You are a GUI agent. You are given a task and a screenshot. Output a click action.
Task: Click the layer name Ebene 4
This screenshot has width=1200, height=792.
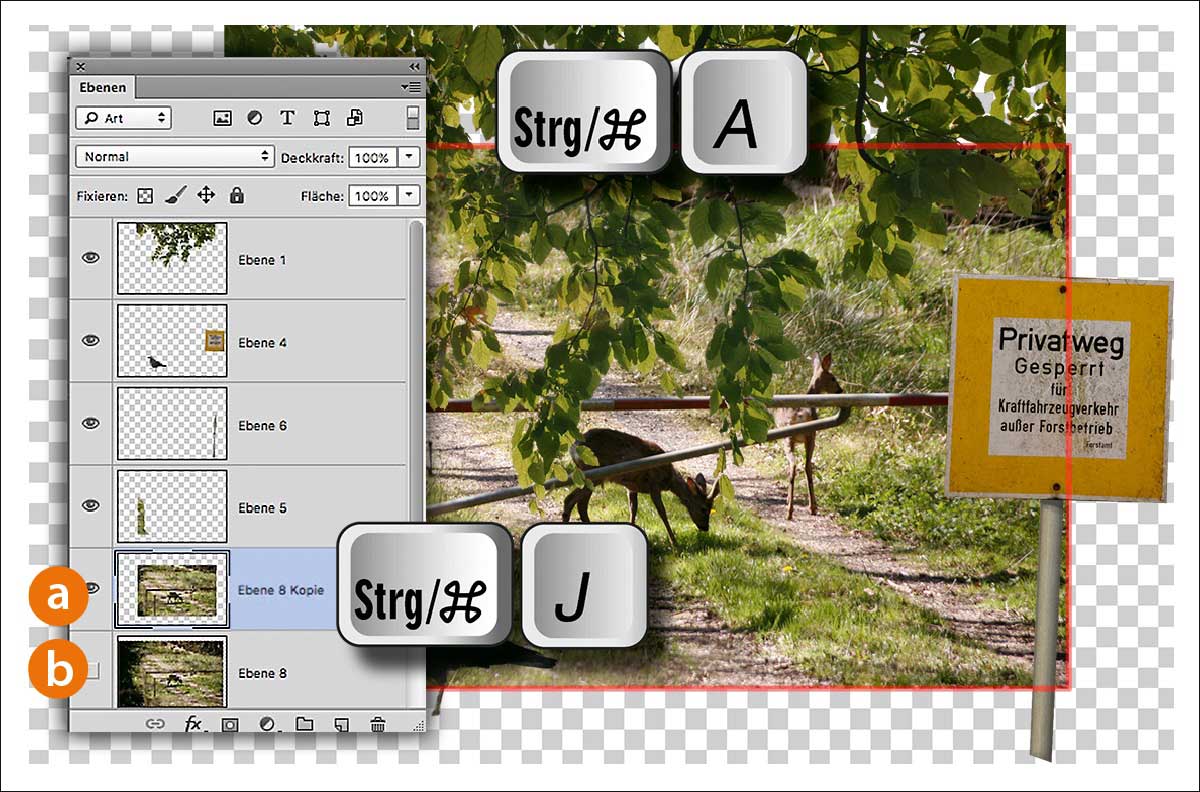tap(262, 343)
